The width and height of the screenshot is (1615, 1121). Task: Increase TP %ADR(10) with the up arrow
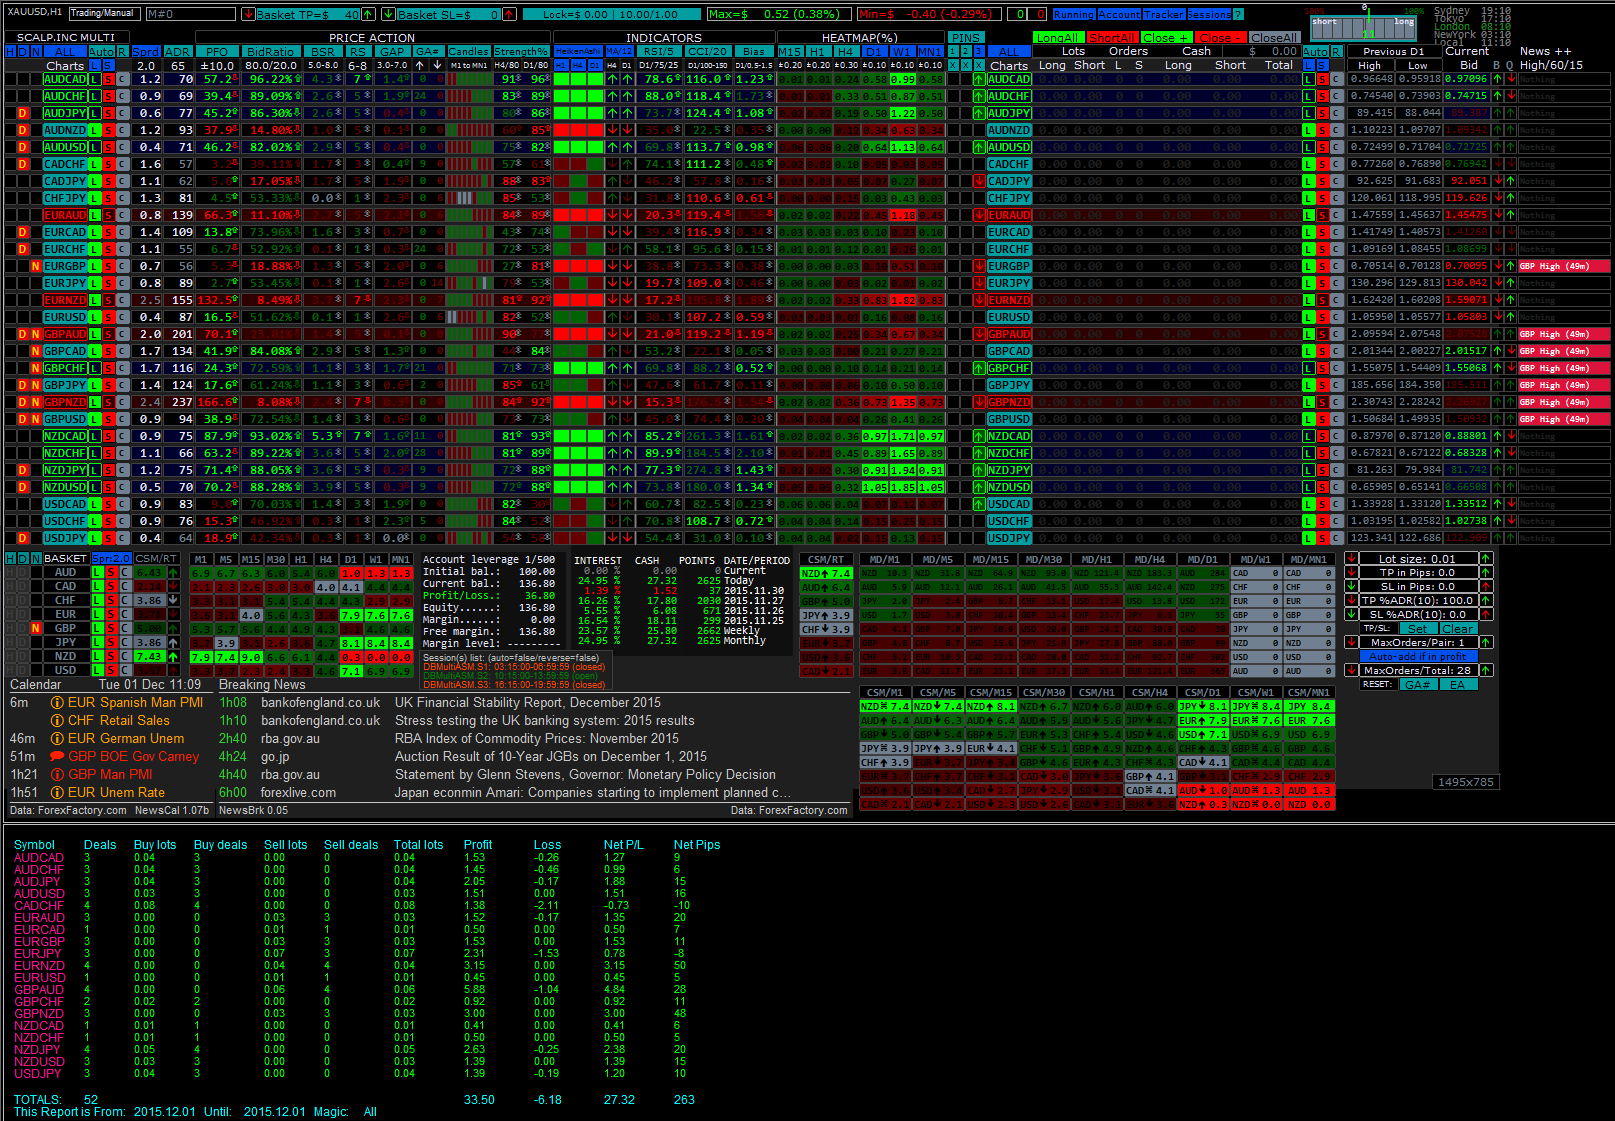pyautogui.click(x=1486, y=601)
